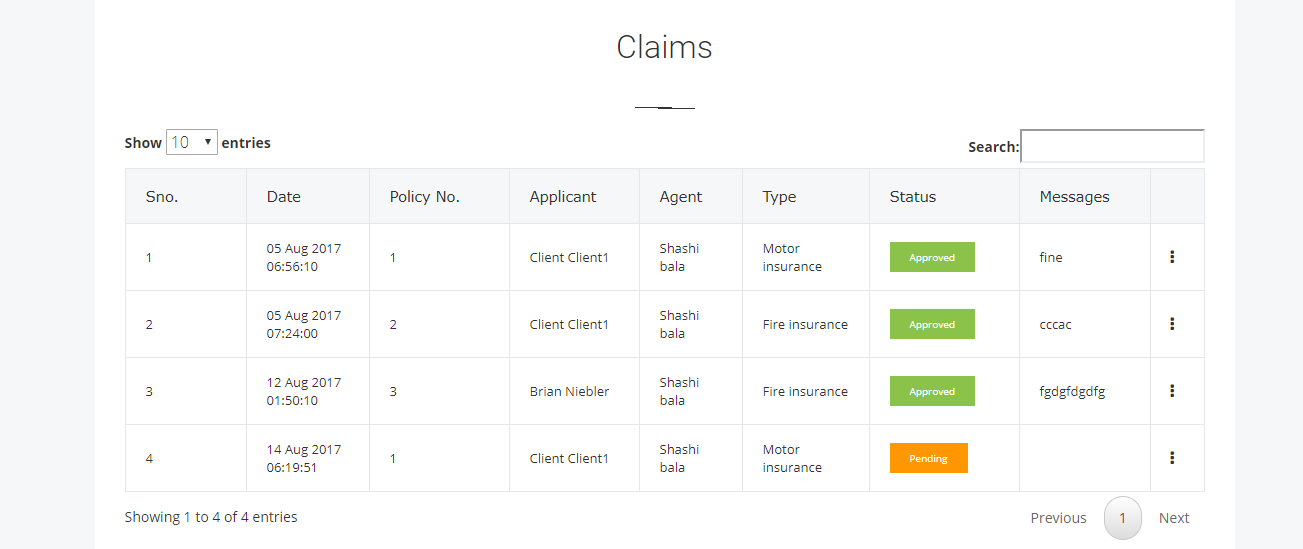
Task: Sort table by Sno. column
Action: 186,197
